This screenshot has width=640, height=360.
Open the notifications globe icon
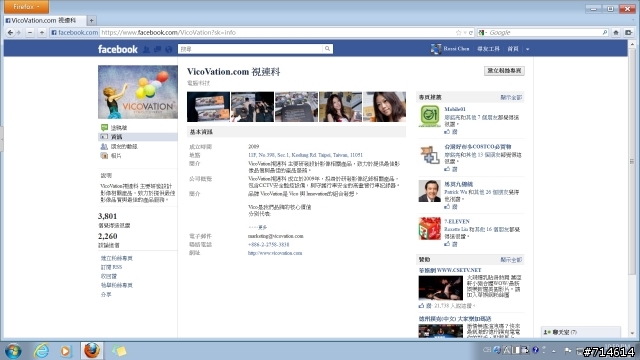click(169, 49)
